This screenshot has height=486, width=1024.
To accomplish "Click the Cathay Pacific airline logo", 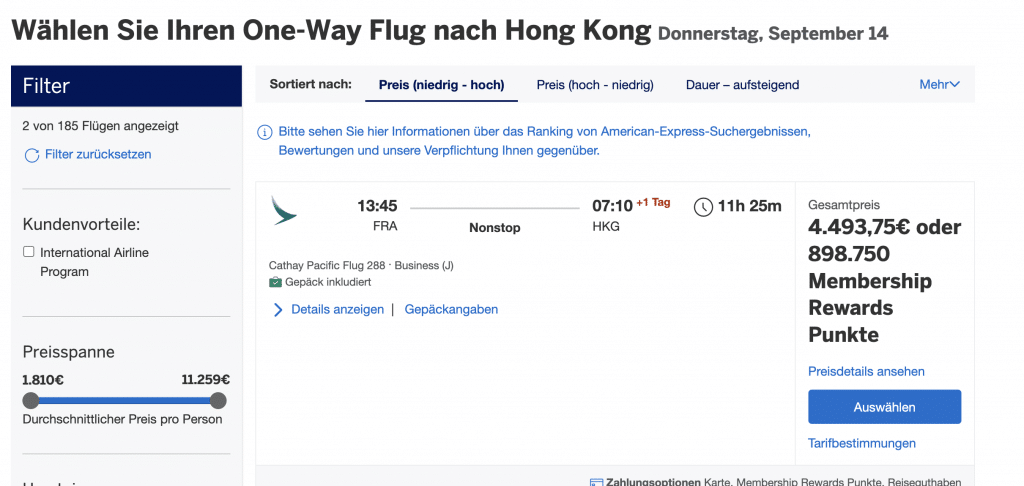I will [284, 210].
